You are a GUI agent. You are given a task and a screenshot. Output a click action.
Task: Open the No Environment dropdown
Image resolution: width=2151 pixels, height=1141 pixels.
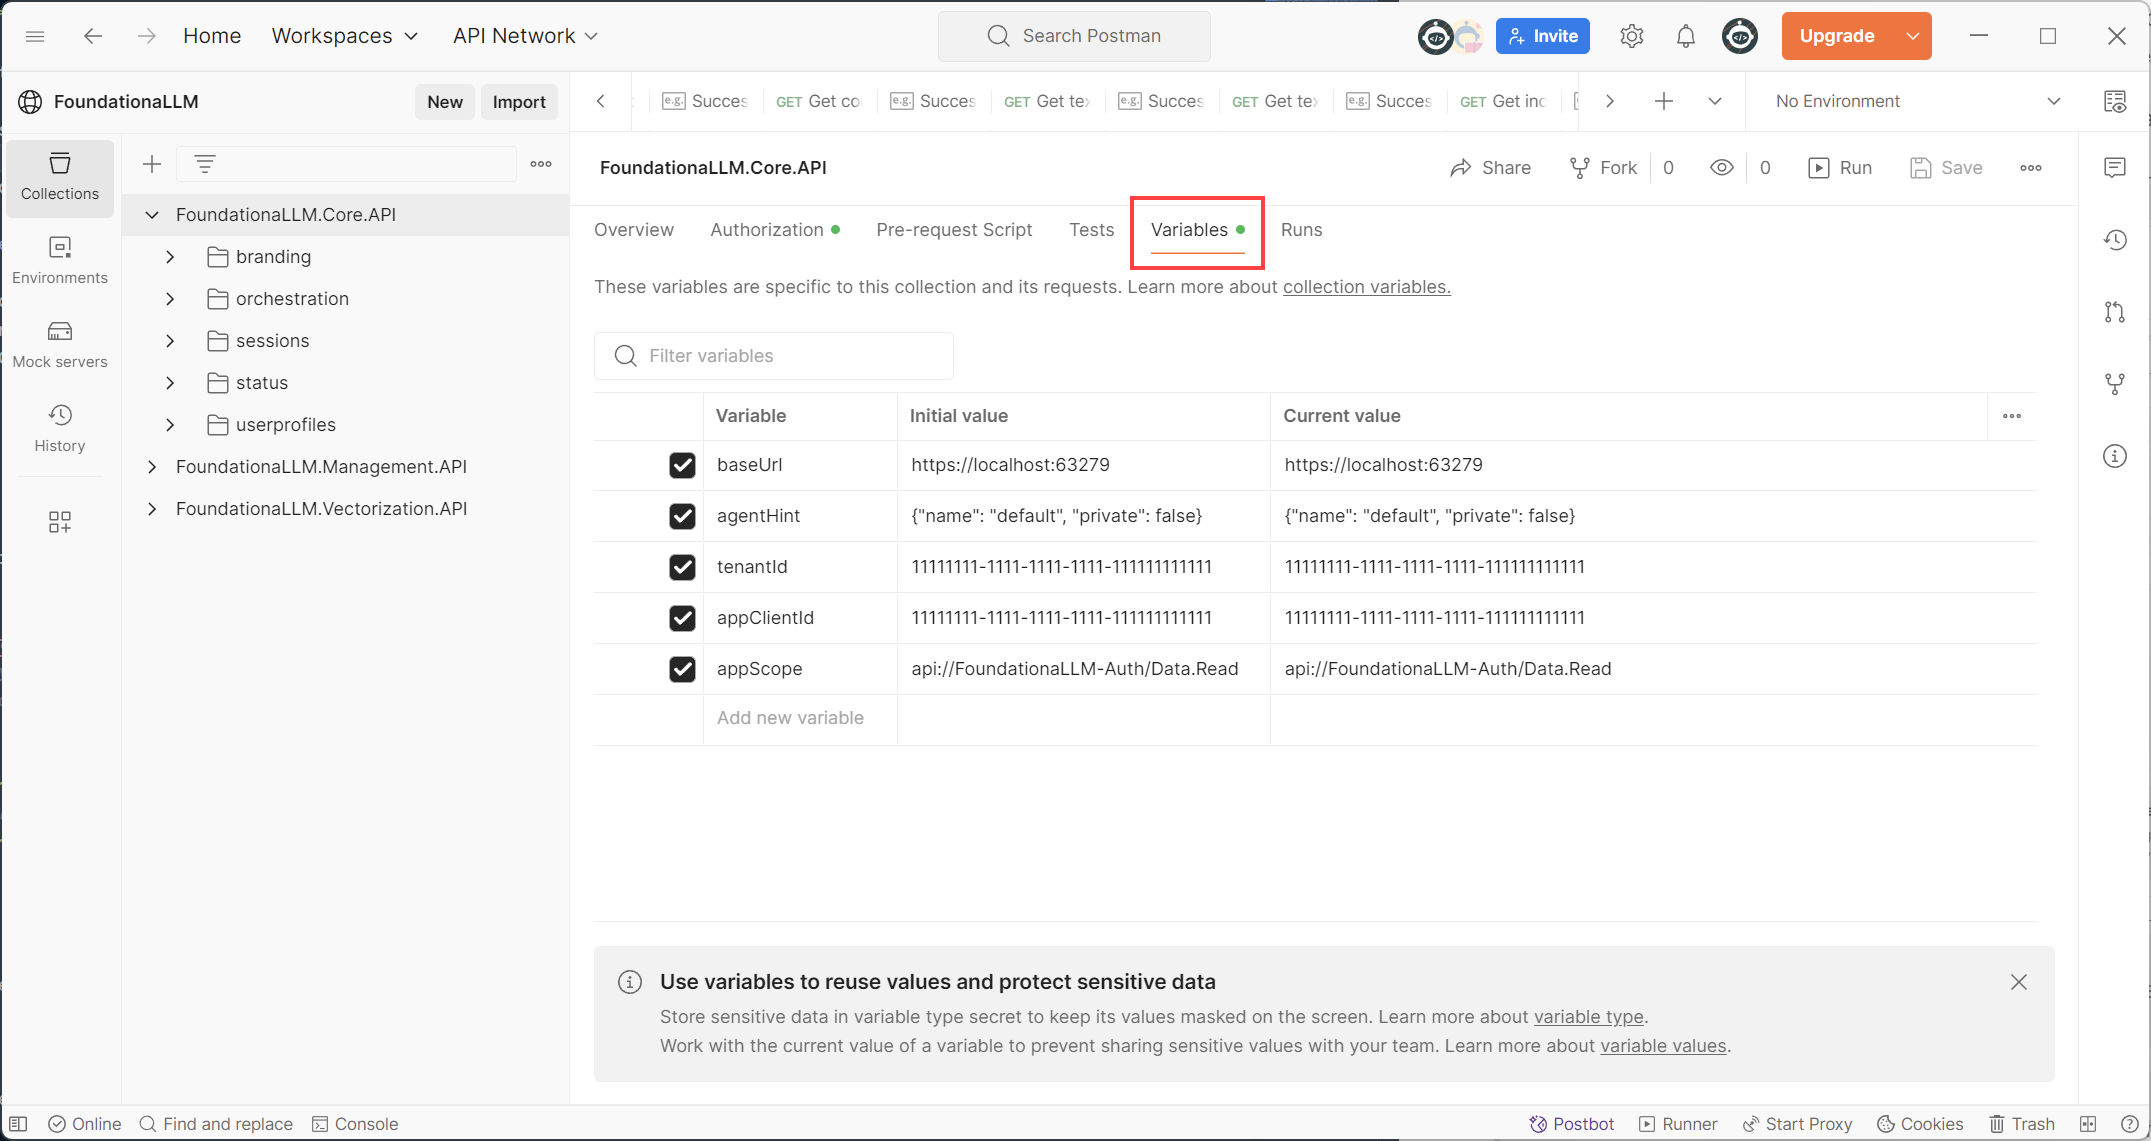(1918, 101)
